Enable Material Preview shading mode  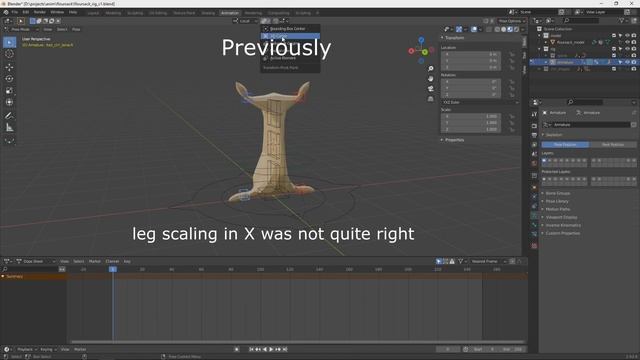pyautogui.click(x=510, y=29)
